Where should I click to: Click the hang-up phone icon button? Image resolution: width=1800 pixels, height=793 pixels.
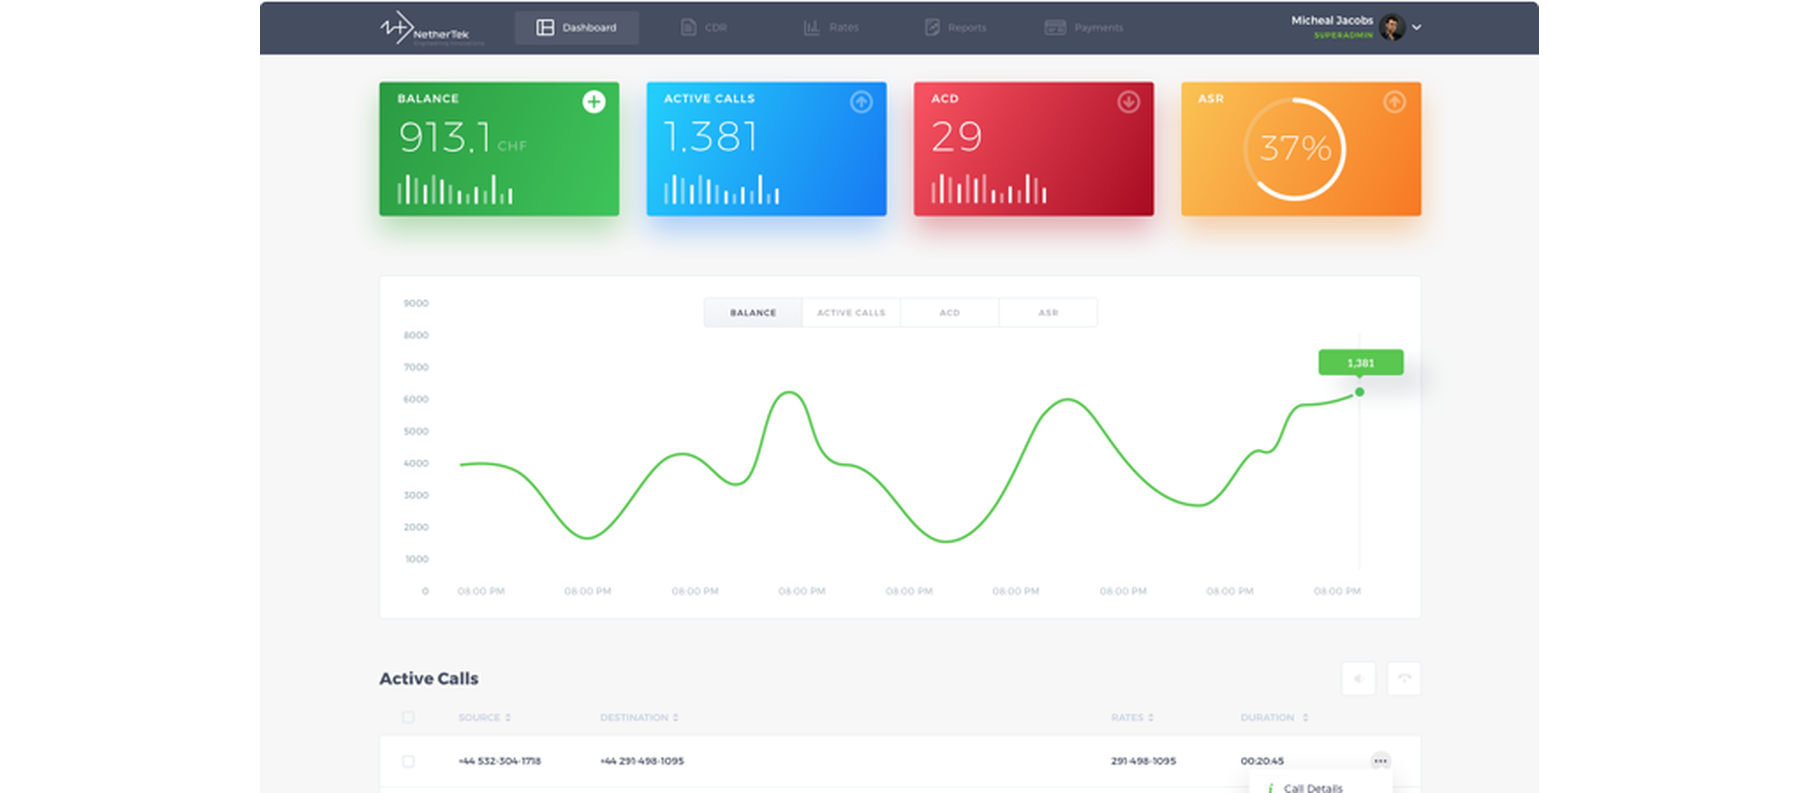pos(1404,678)
